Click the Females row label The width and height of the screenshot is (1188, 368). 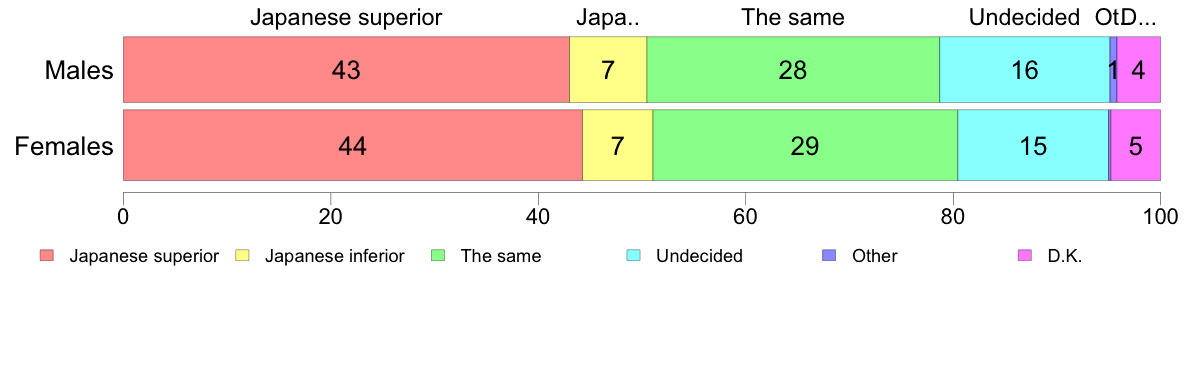tap(64, 145)
